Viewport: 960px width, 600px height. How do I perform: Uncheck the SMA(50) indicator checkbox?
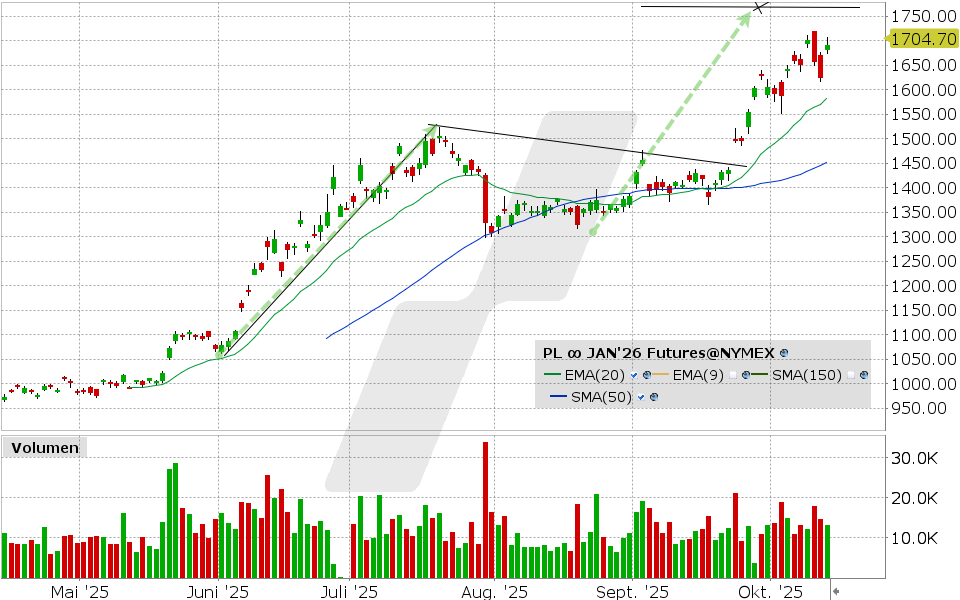coord(641,397)
